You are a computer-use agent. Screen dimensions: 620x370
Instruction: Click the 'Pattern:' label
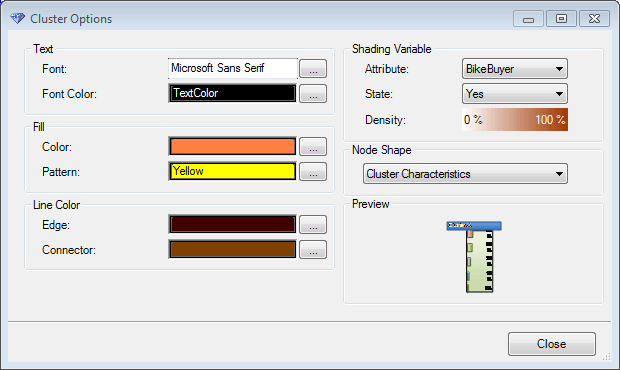click(61, 172)
